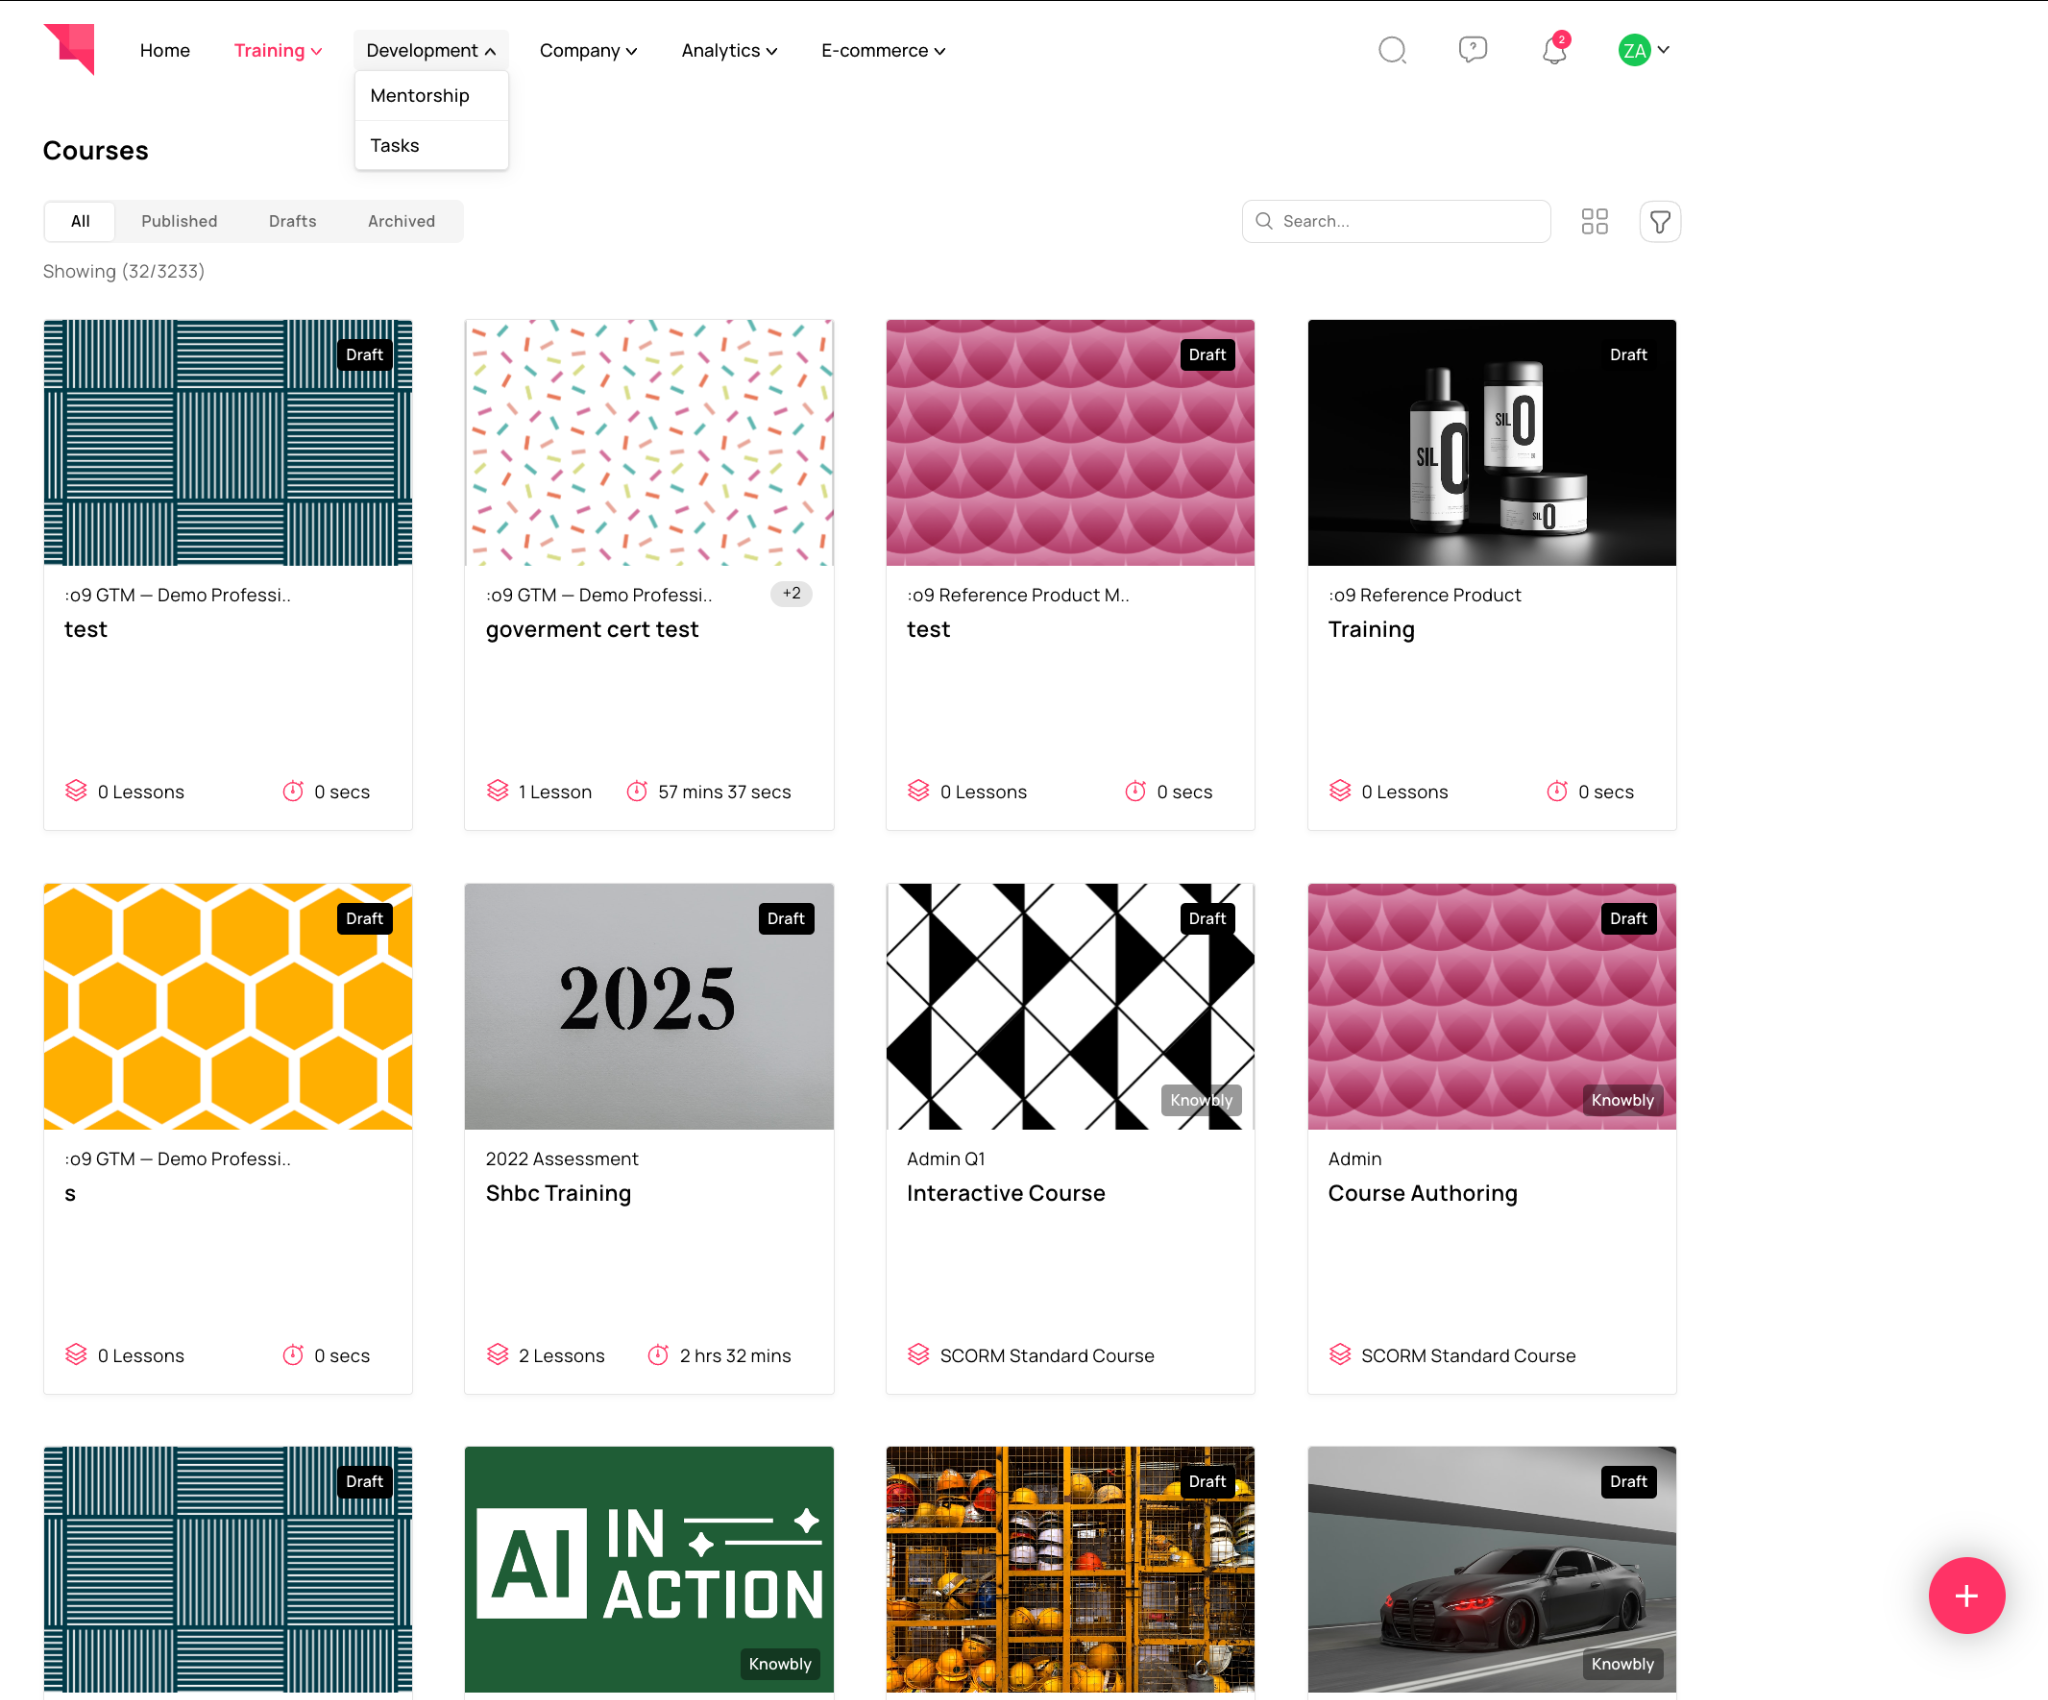Click the Home navigation link

pos(165,51)
